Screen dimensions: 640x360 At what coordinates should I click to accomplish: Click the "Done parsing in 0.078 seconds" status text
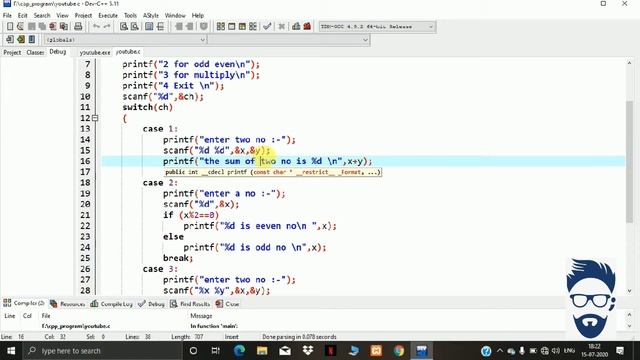[x=299, y=337]
